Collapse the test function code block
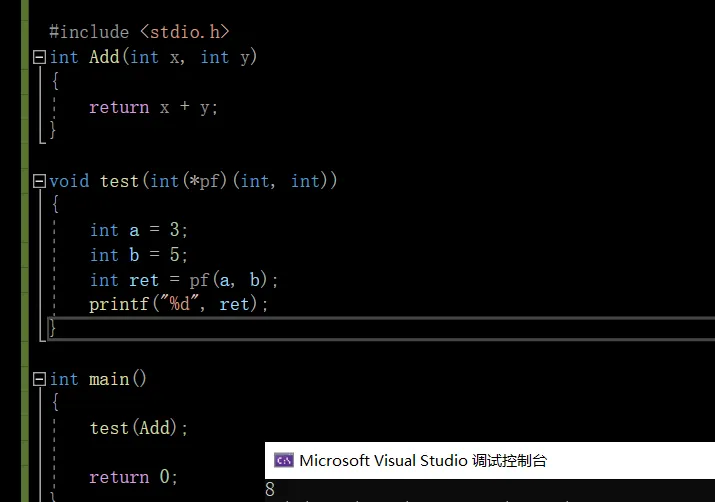The height and width of the screenshot is (502, 715). click(x=39, y=181)
